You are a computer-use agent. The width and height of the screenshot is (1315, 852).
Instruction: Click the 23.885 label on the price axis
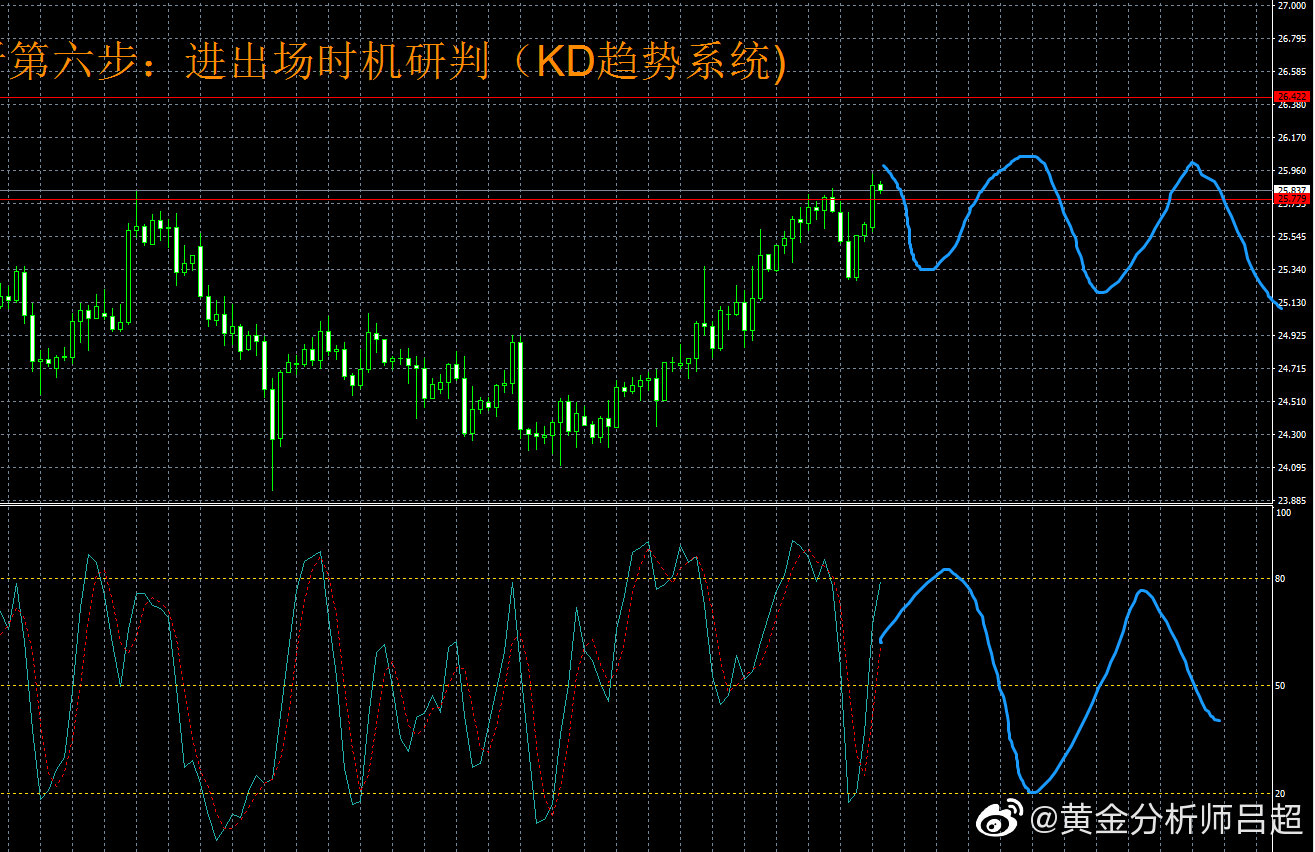click(1291, 500)
